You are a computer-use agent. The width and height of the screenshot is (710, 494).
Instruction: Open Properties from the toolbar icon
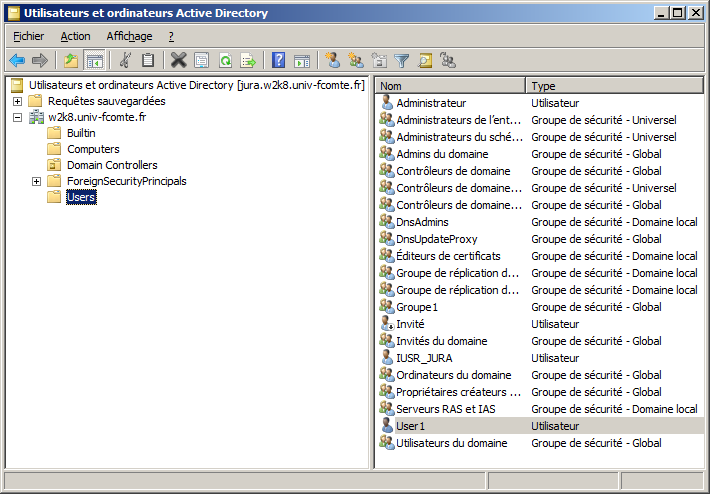[x=202, y=61]
